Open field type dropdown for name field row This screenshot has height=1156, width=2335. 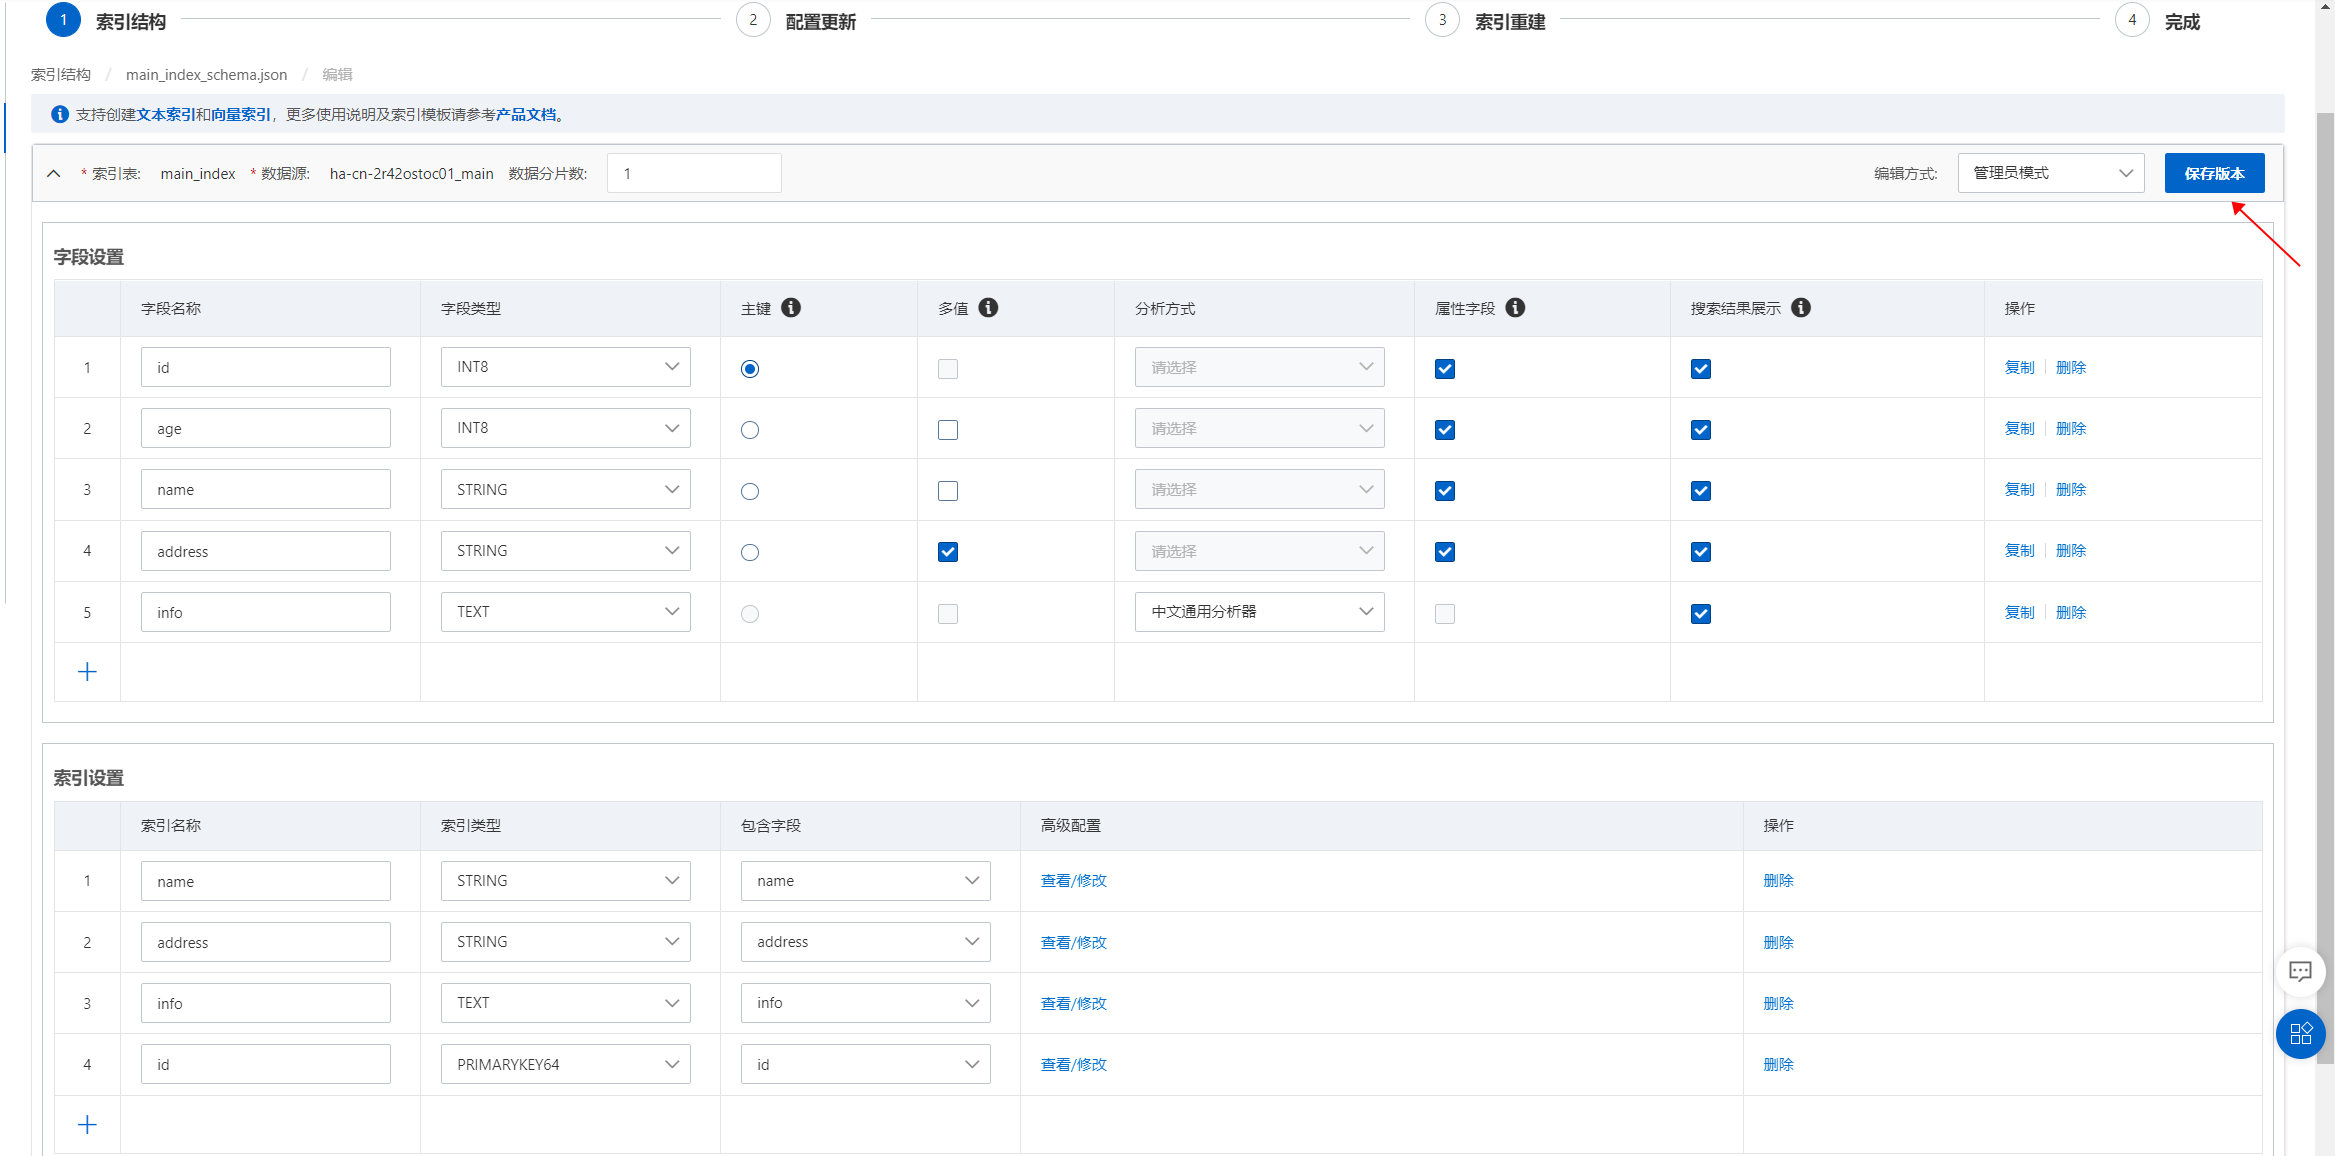tap(566, 490)
